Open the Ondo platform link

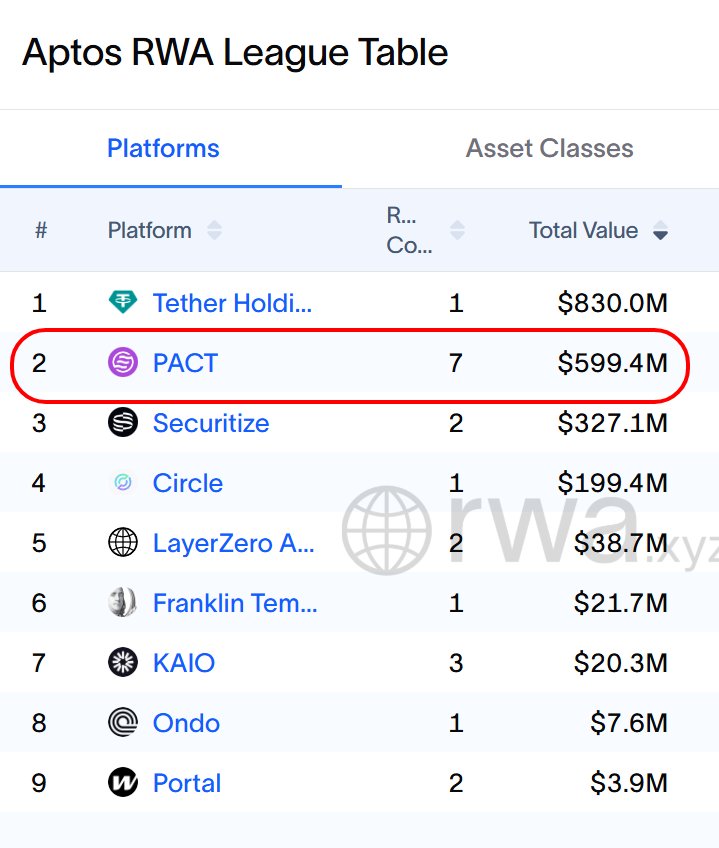tap(186, 723)
